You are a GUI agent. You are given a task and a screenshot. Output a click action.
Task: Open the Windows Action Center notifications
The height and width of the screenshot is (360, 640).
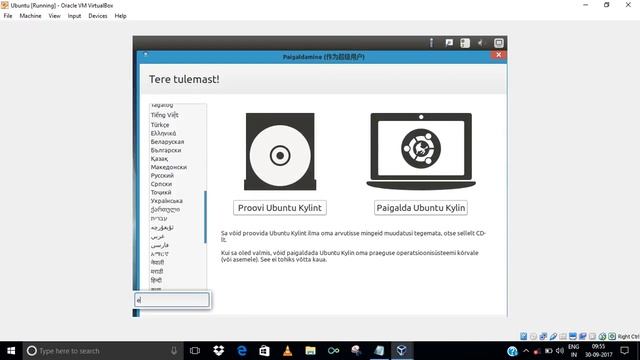[x=624, y=351]
